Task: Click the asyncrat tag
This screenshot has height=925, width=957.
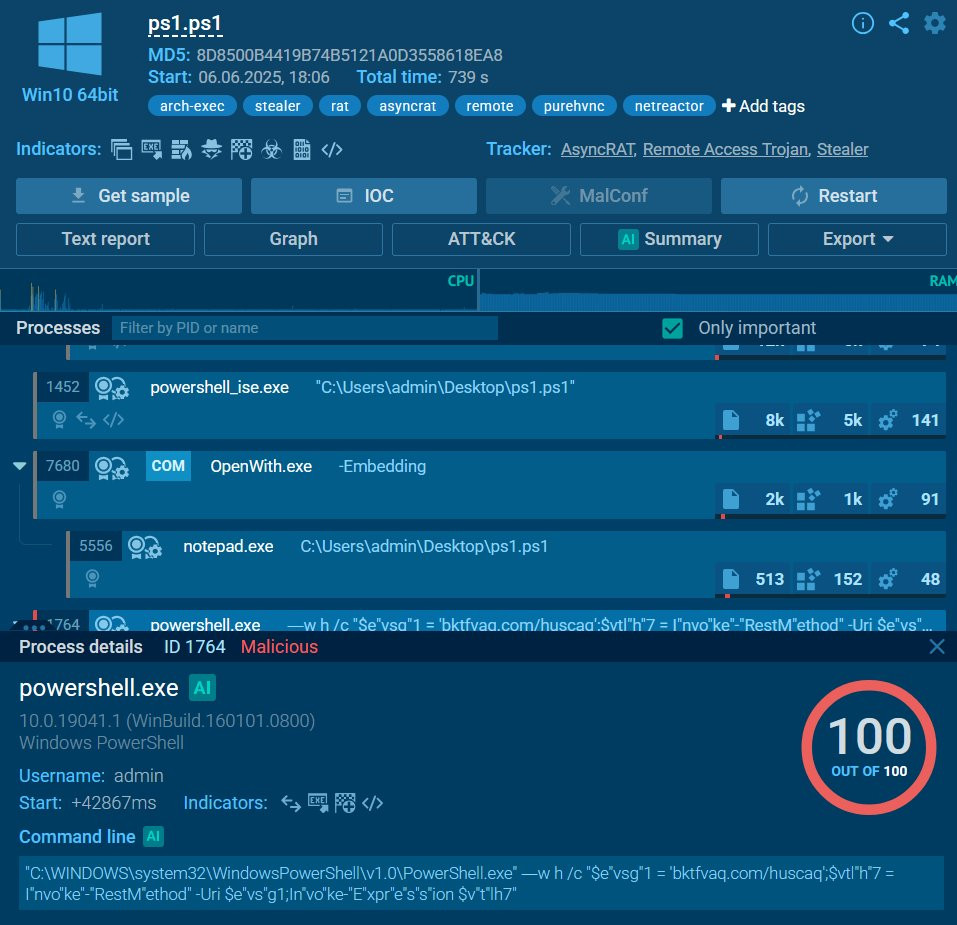Action: (x=408, y=106)
